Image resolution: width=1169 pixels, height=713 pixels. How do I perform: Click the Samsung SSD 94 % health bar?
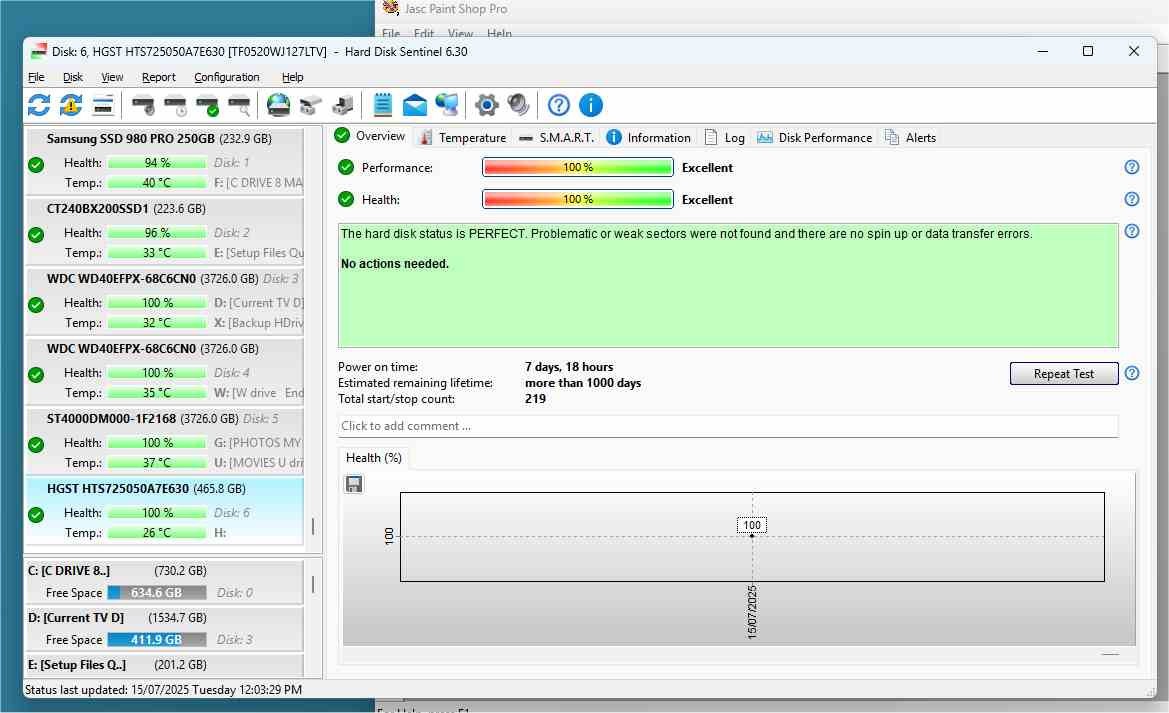click(157, 163)
